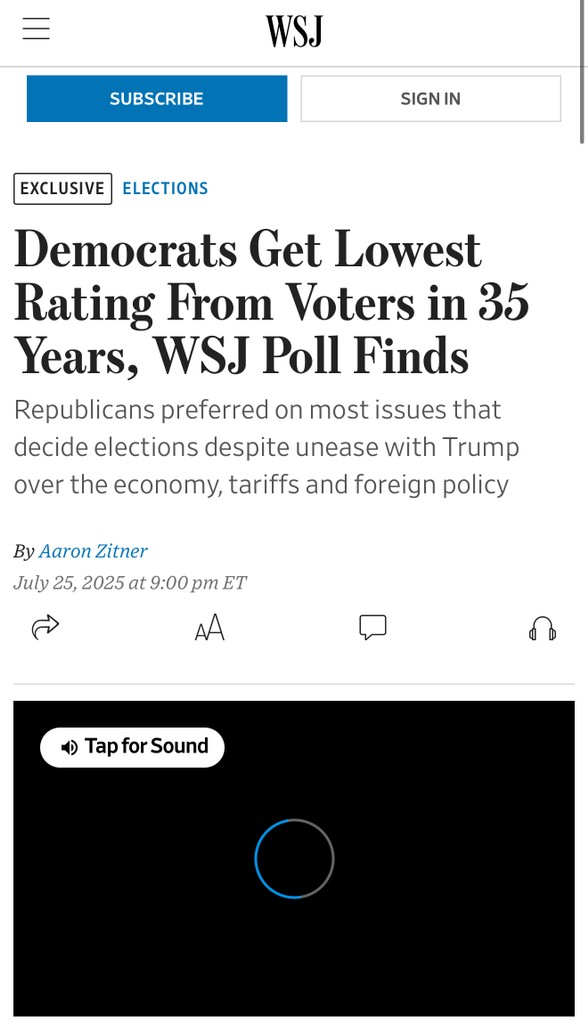
Task: Open the hamburger navigation menu
Action: click(36, 28)
